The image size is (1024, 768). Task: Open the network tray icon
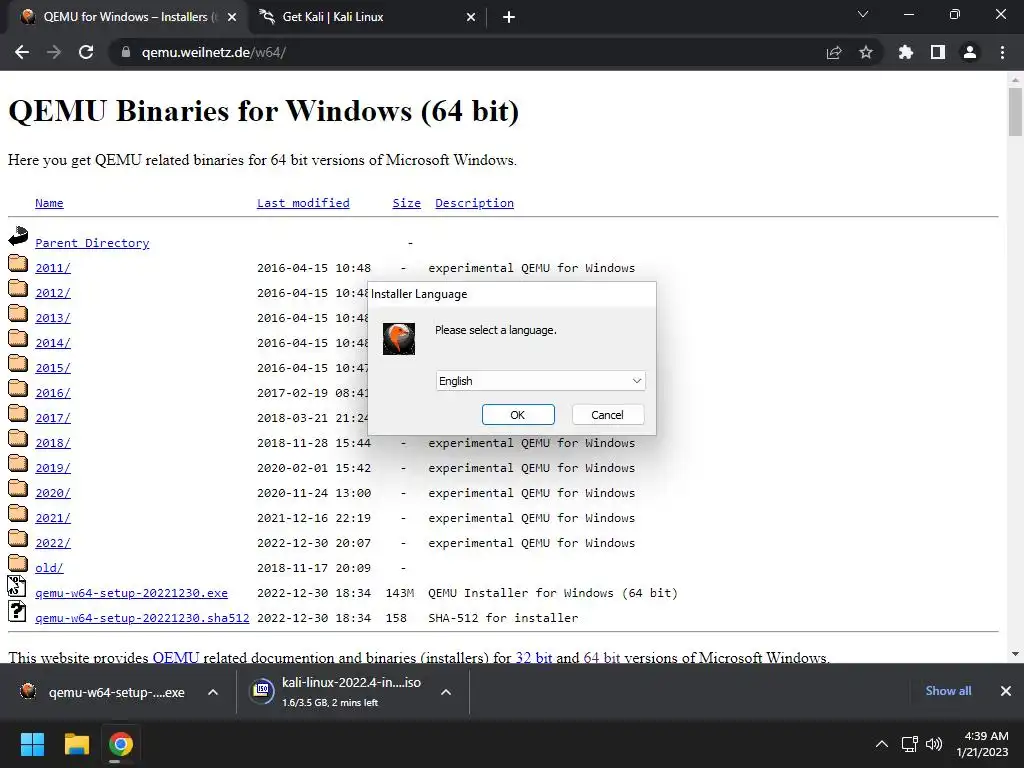click(910, 744)
